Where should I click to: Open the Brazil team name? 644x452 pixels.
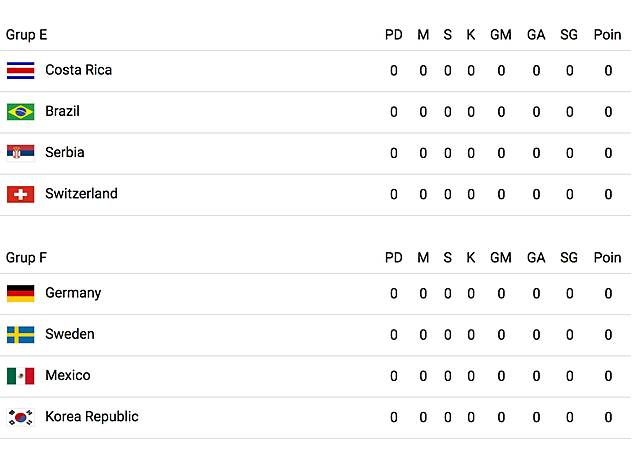point(62,111)
